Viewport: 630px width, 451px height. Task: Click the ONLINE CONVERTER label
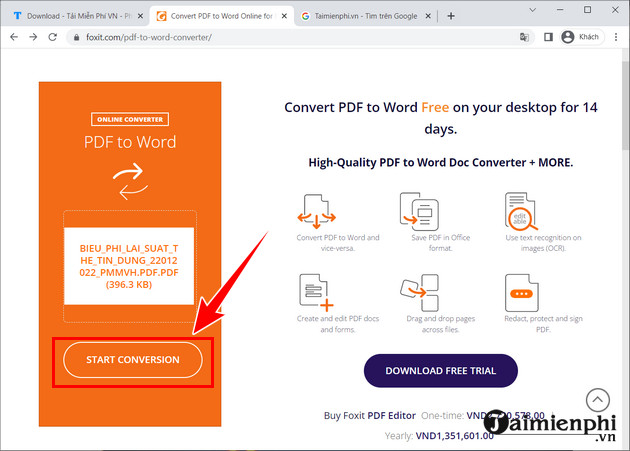tap(130, 119)
